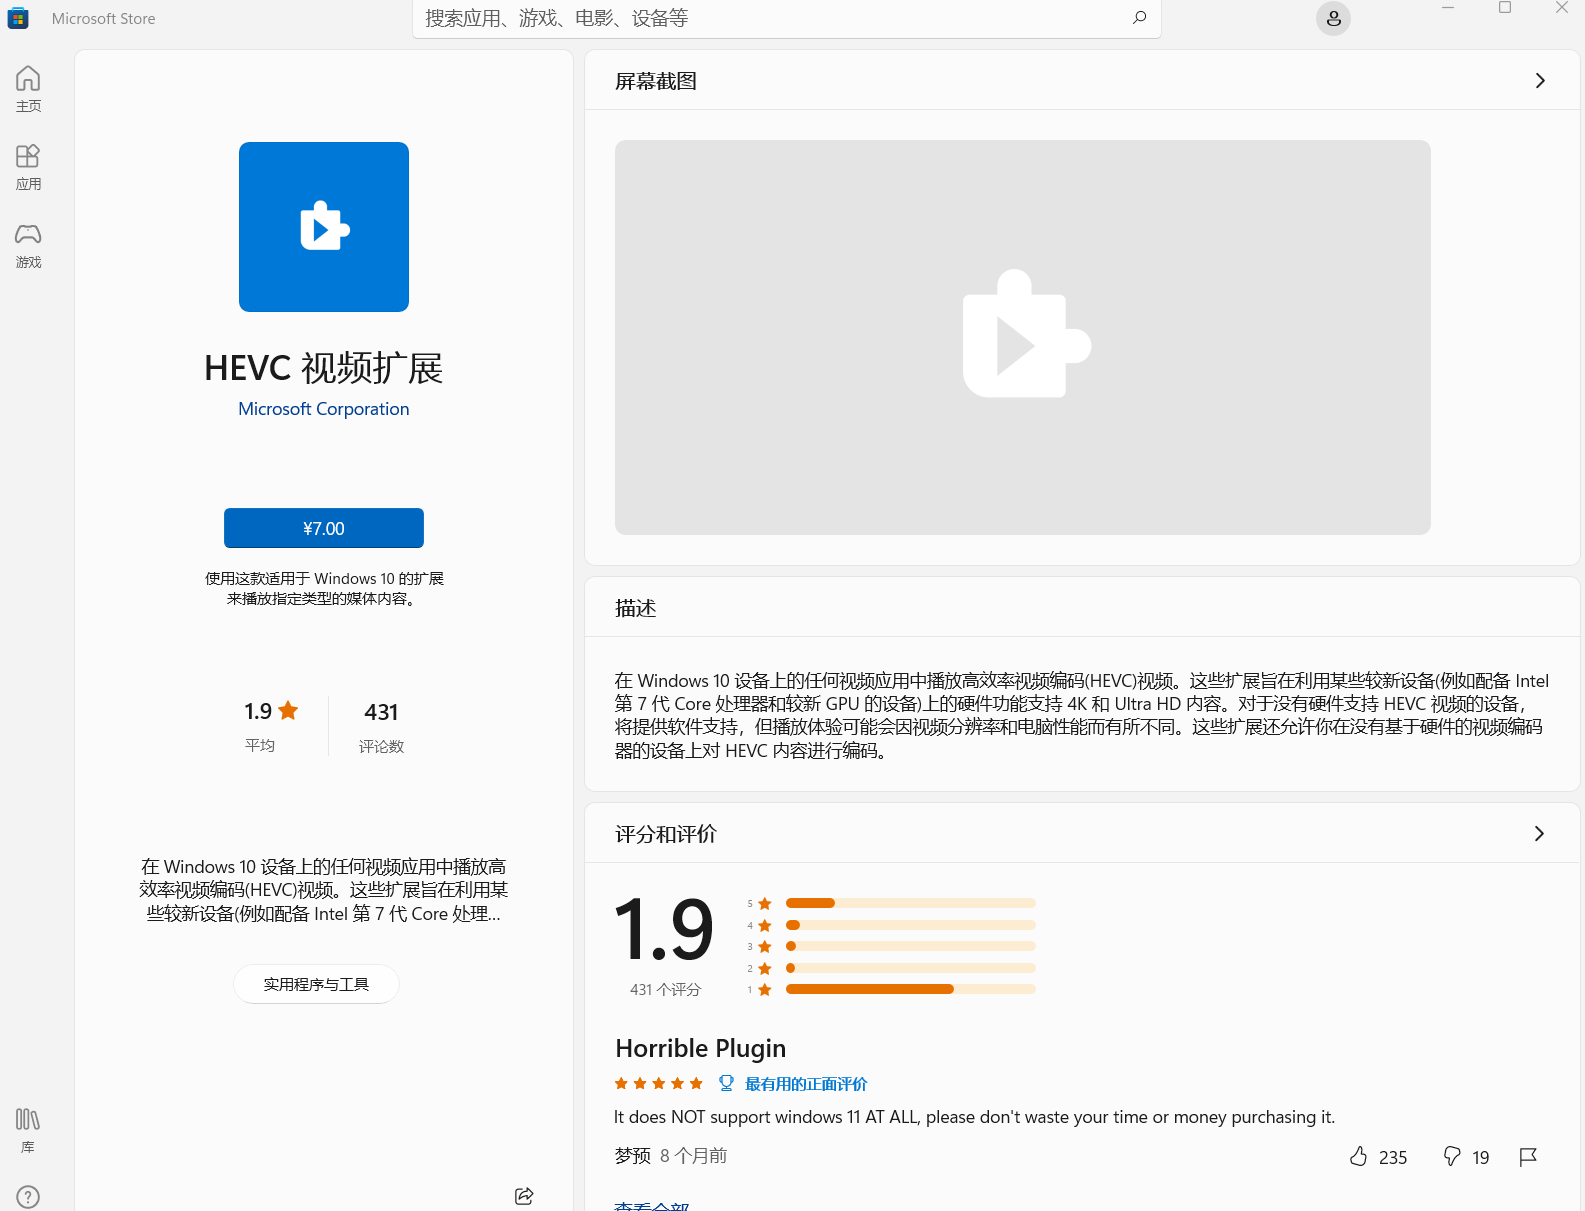Image resolution: width=1585 pixels, height=1211 pixels.
Task: Open the Help question mark icon
Action: click(x=28, y=1196)
